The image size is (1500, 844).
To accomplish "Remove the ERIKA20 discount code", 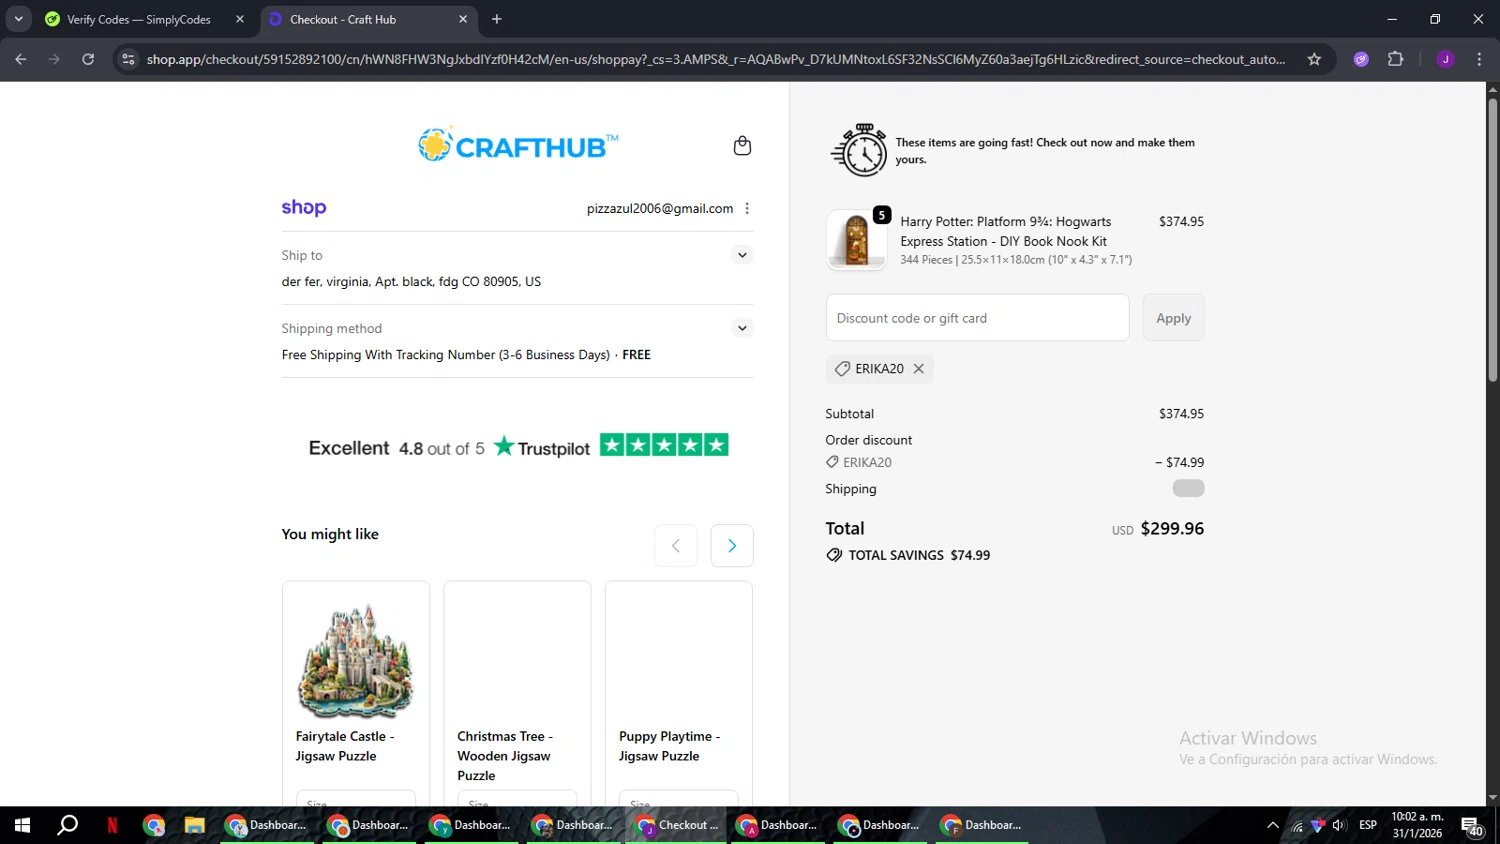I will pos(919,369).
